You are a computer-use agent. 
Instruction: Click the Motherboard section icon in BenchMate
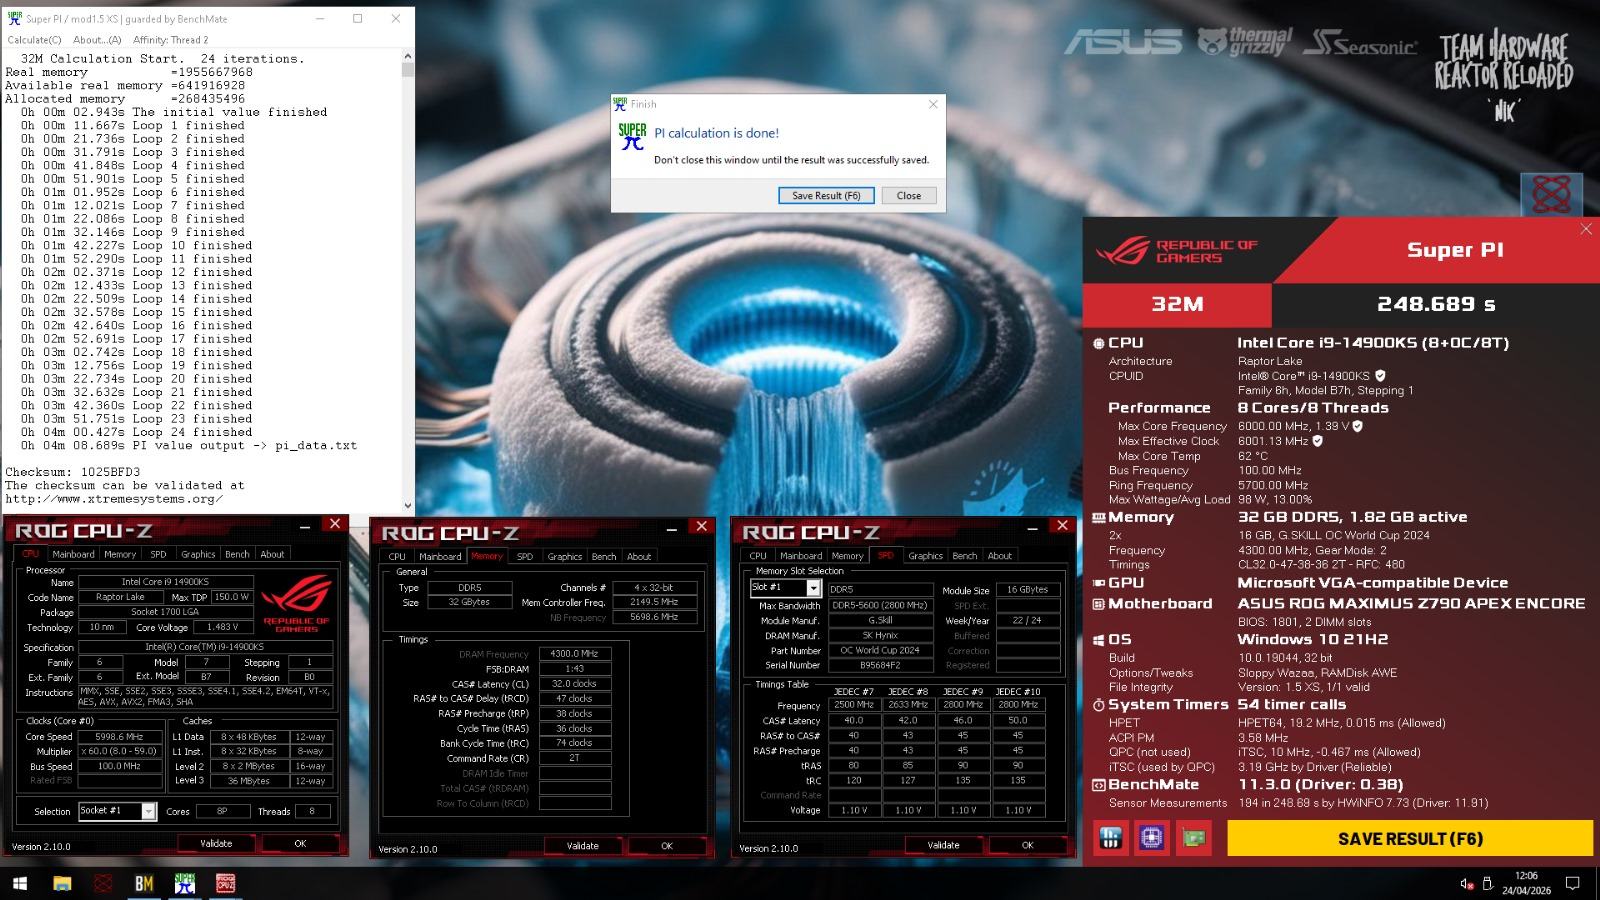click(x=1099, y=604)
